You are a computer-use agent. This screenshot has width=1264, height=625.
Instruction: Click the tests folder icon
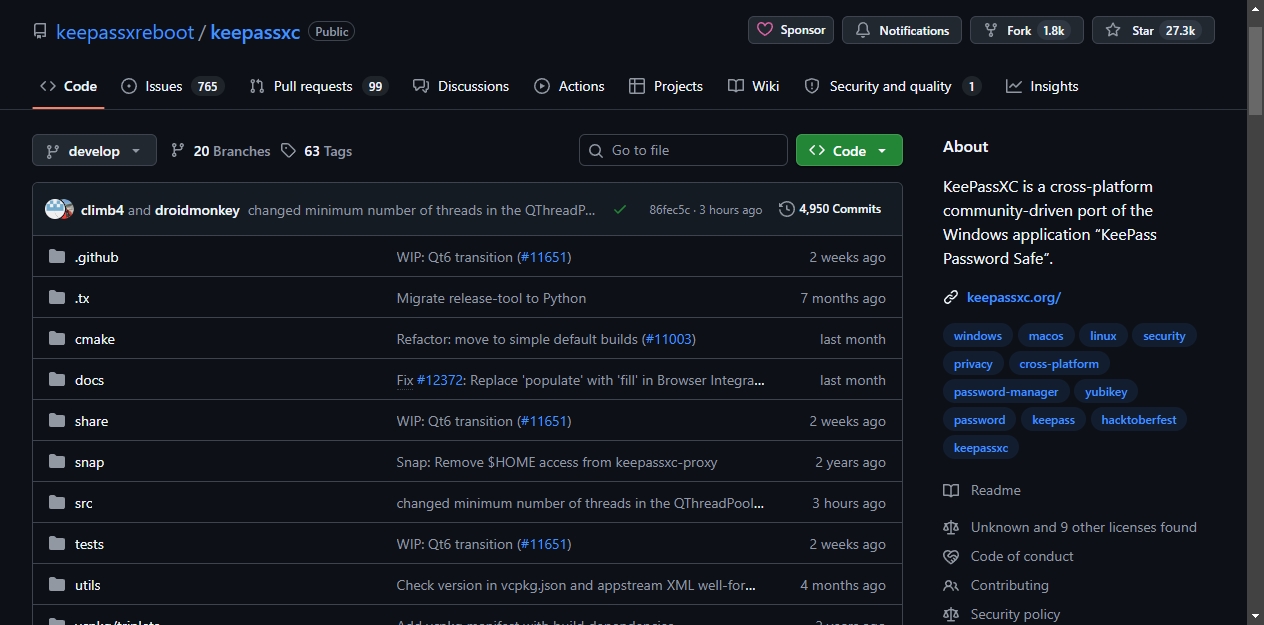click(x=57, y=544)
